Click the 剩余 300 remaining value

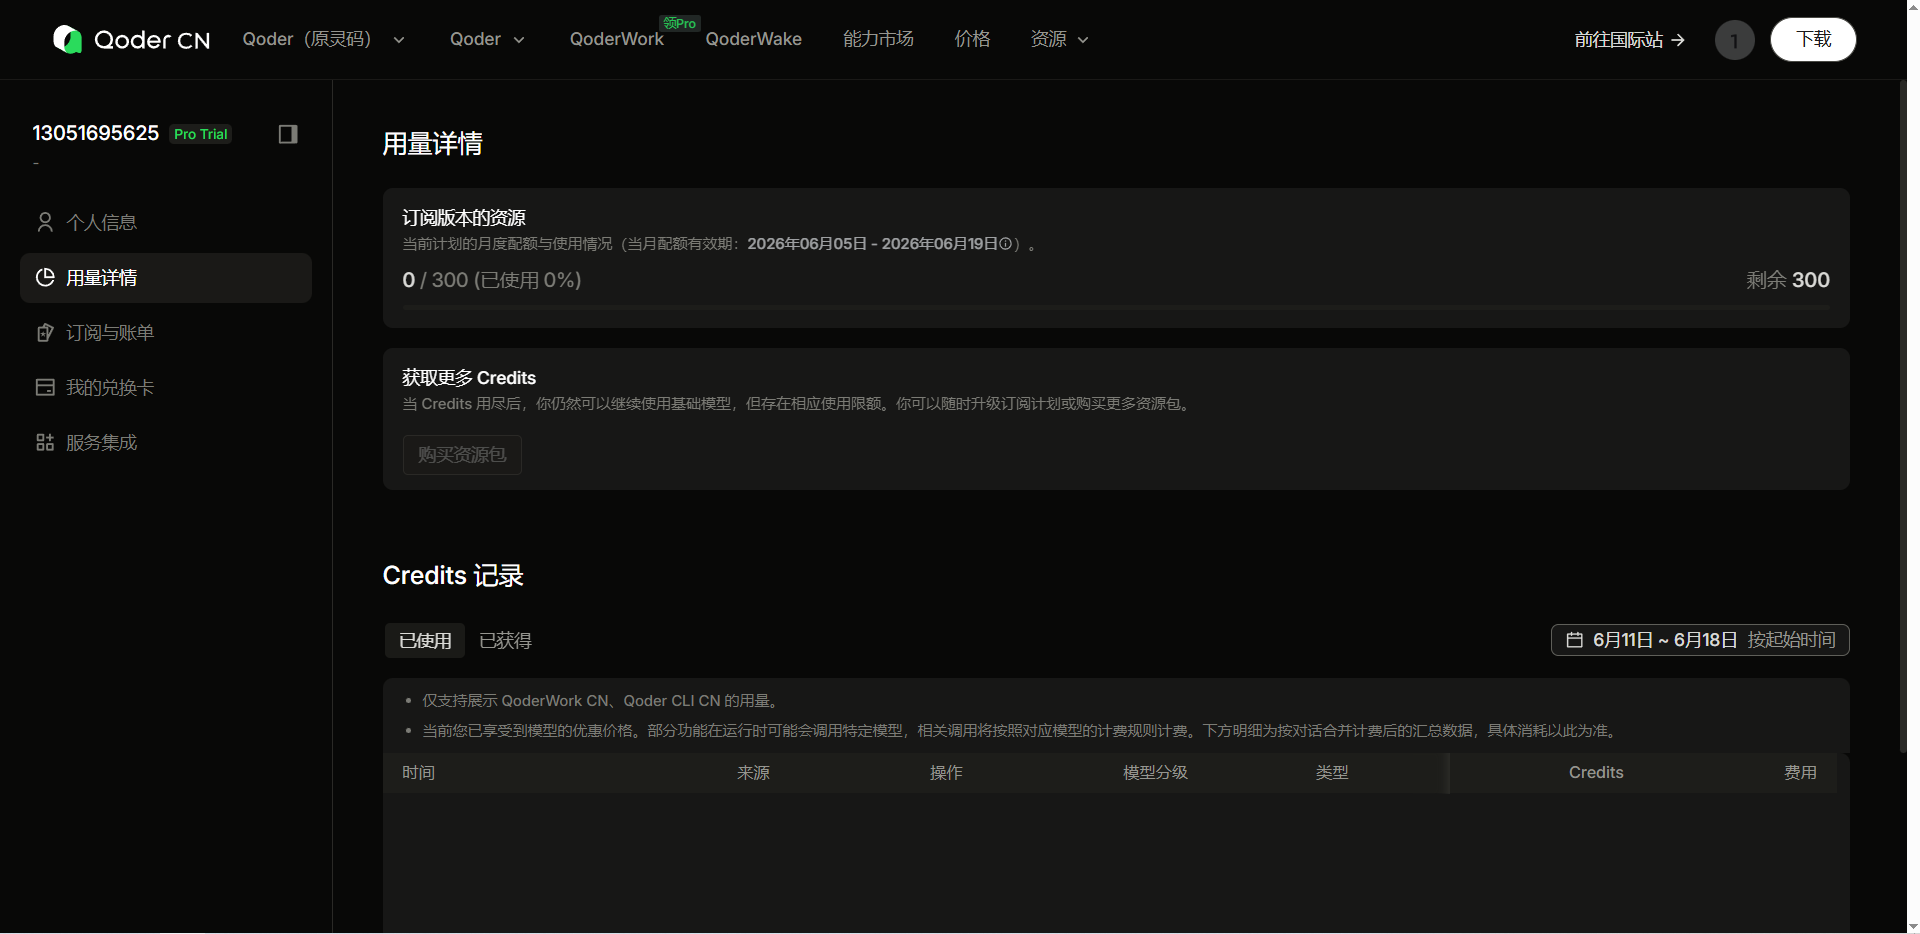[x=1788, y=280]
